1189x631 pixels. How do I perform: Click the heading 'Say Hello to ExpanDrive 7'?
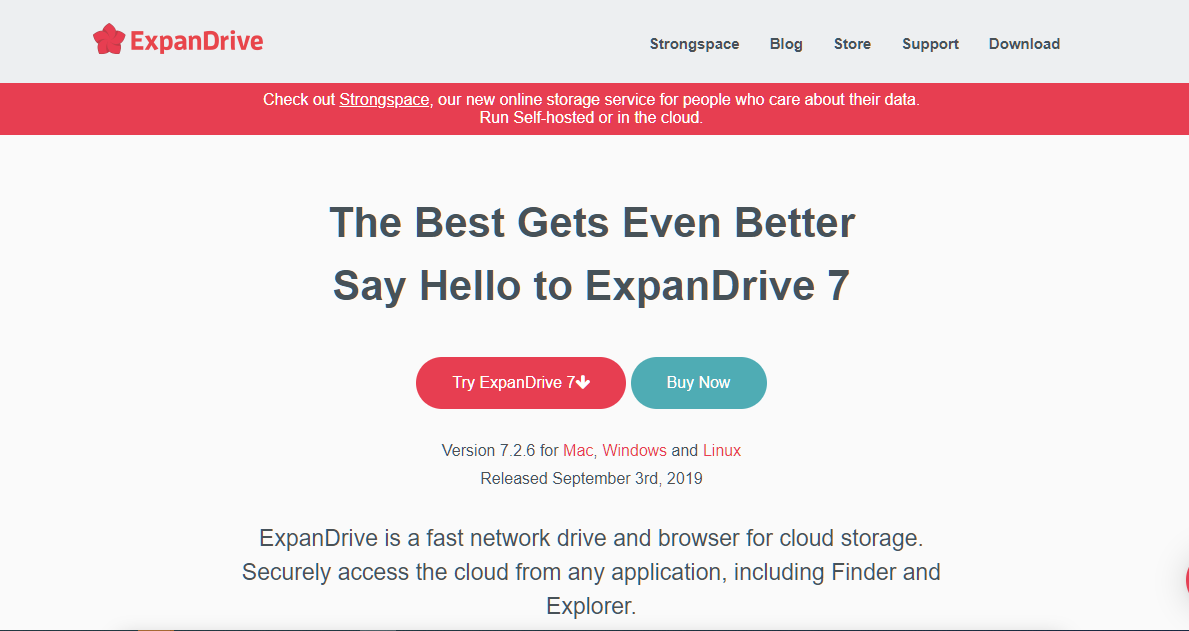591,286
